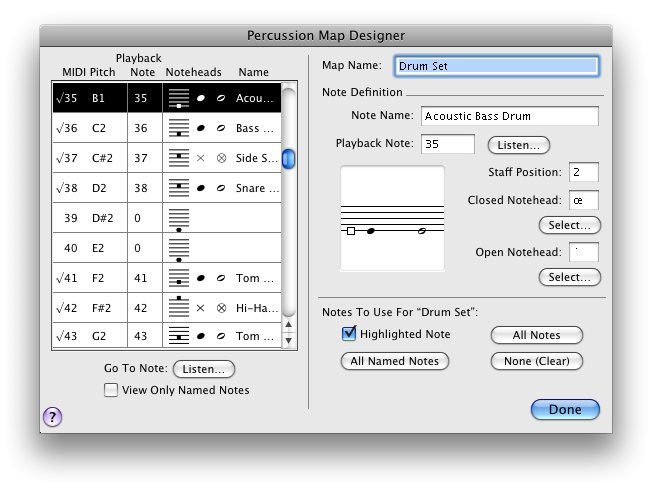Click the circled-X open notehead in row 37
652x488 pixels.
[x=221, y=158]
